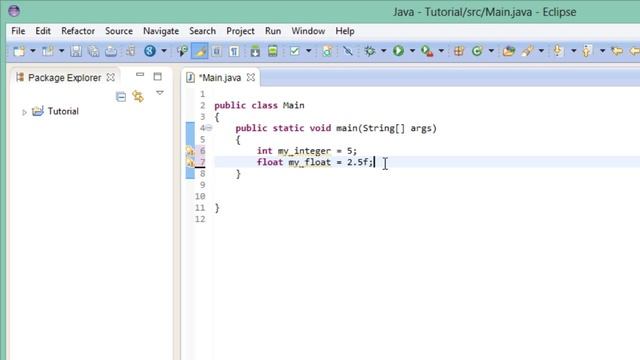Click the Print icon in toolbar
Screen dimensions: 640x360
[x=111, y=51]
